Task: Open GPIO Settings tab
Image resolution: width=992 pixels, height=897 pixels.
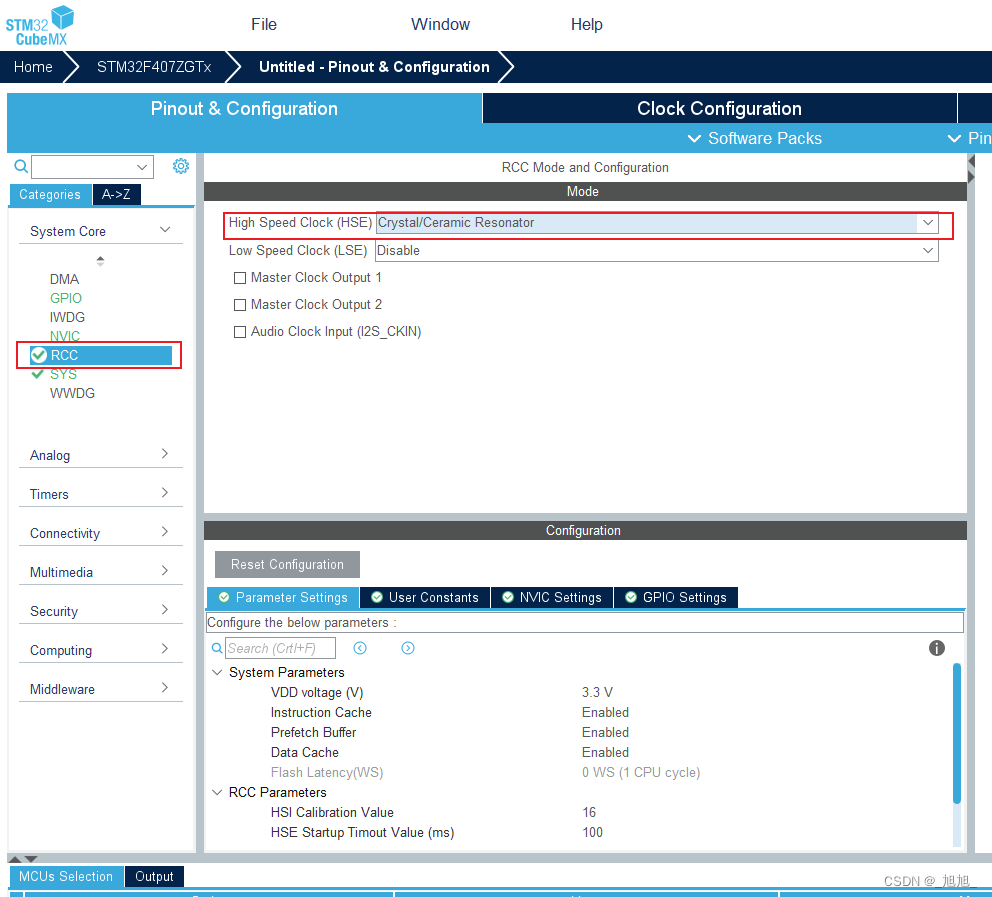Action: point(676,597)
